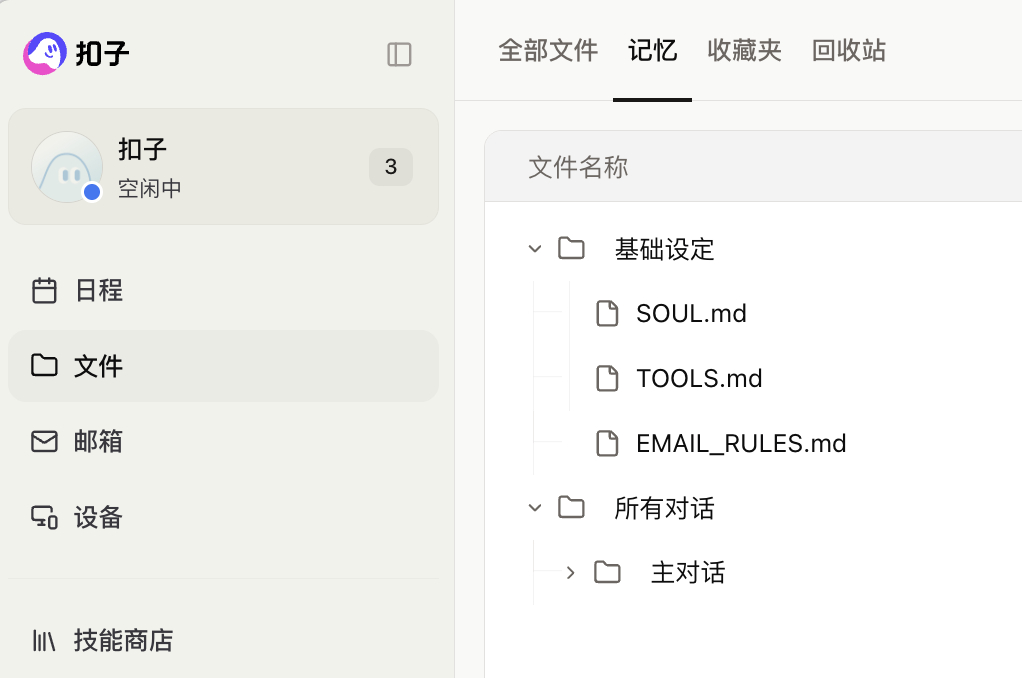Click the agent avatar image
1022x678 pixels.
coord(67,166)
